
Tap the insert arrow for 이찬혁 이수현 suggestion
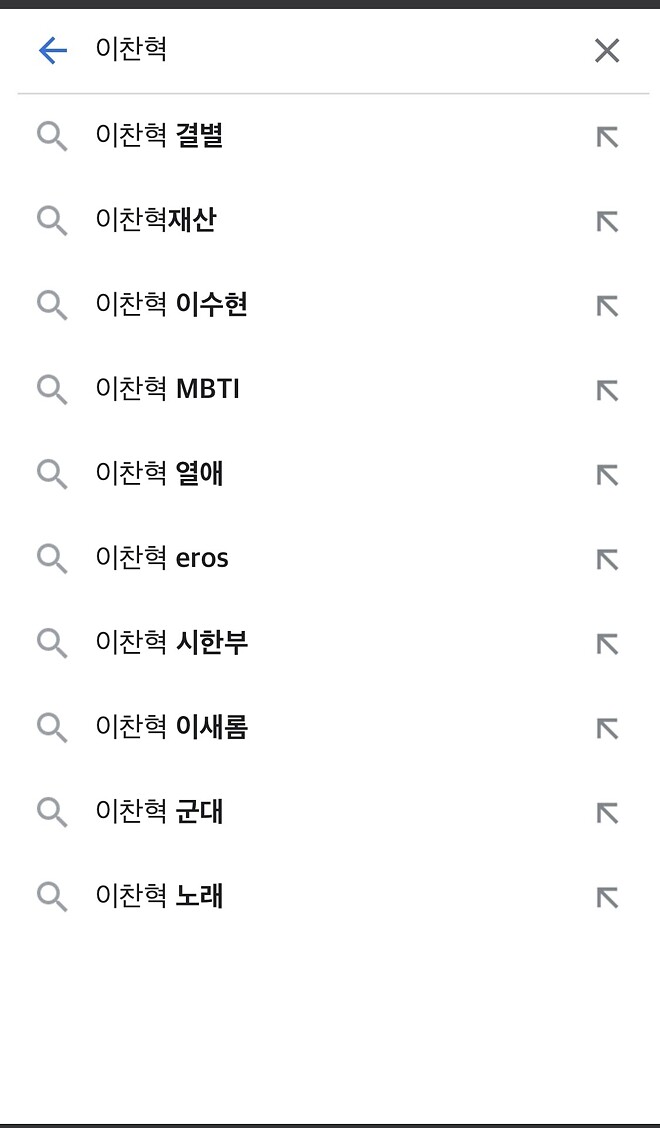(x=607, y=305)
